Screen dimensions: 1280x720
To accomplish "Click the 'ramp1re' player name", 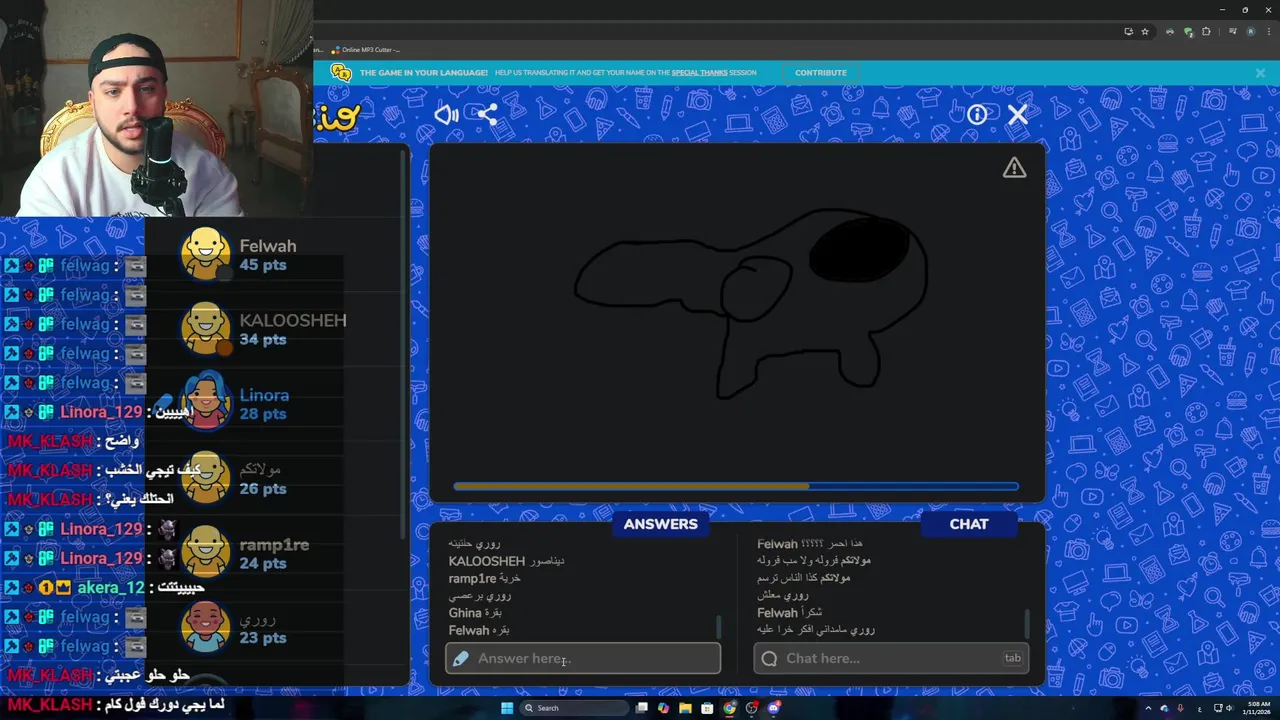I will pos(274,545).
